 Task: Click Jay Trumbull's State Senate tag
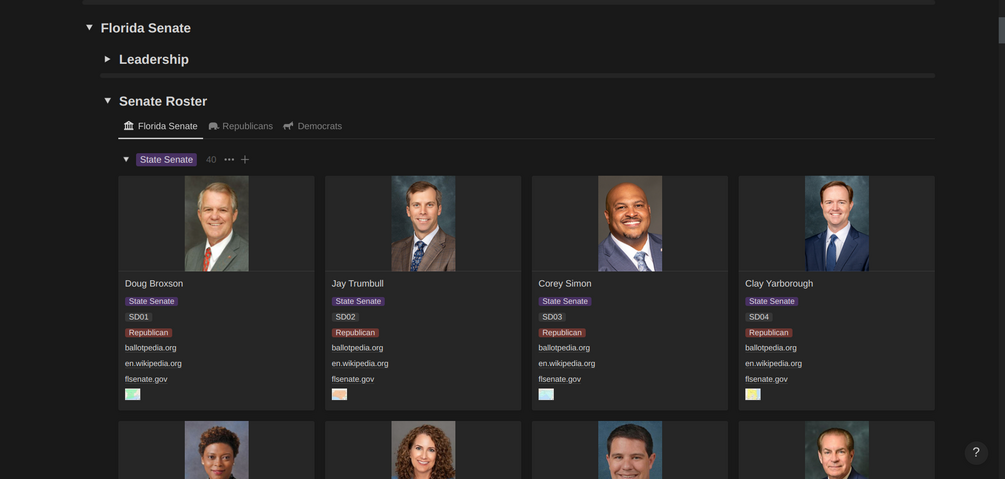point(358,301)
